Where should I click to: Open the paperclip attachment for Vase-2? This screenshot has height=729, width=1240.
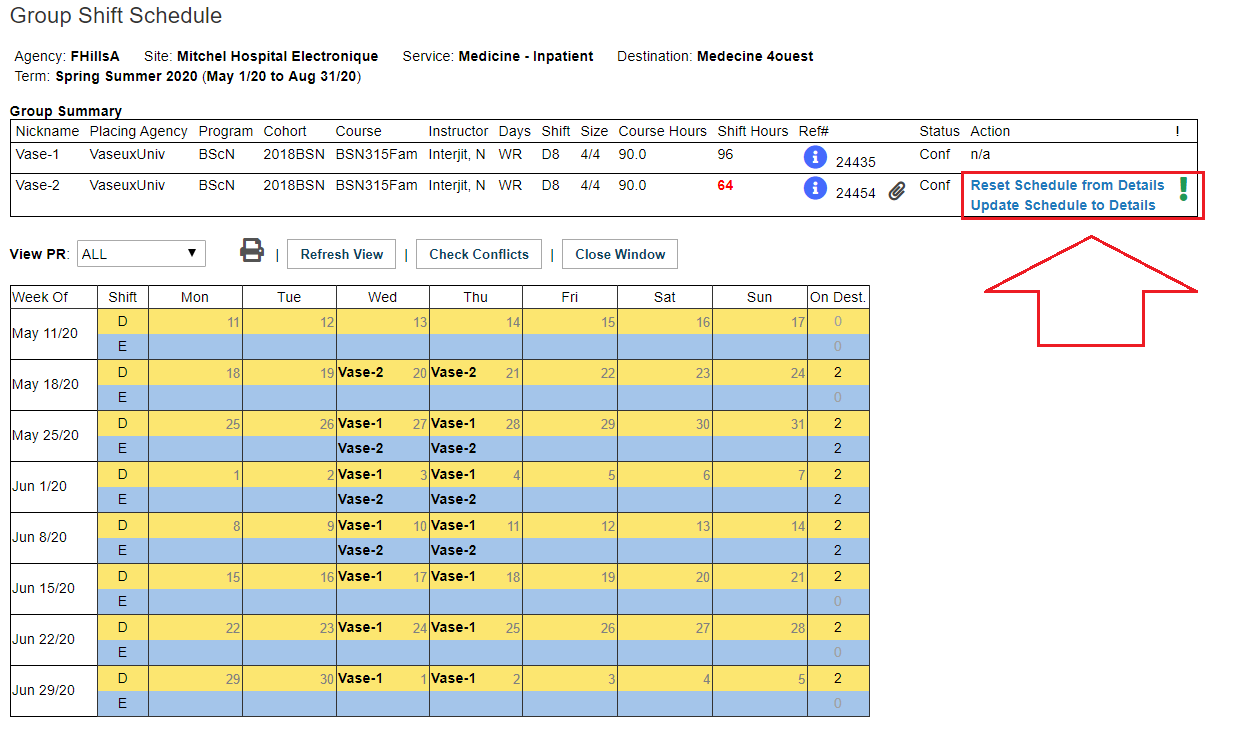coord(897,190)
